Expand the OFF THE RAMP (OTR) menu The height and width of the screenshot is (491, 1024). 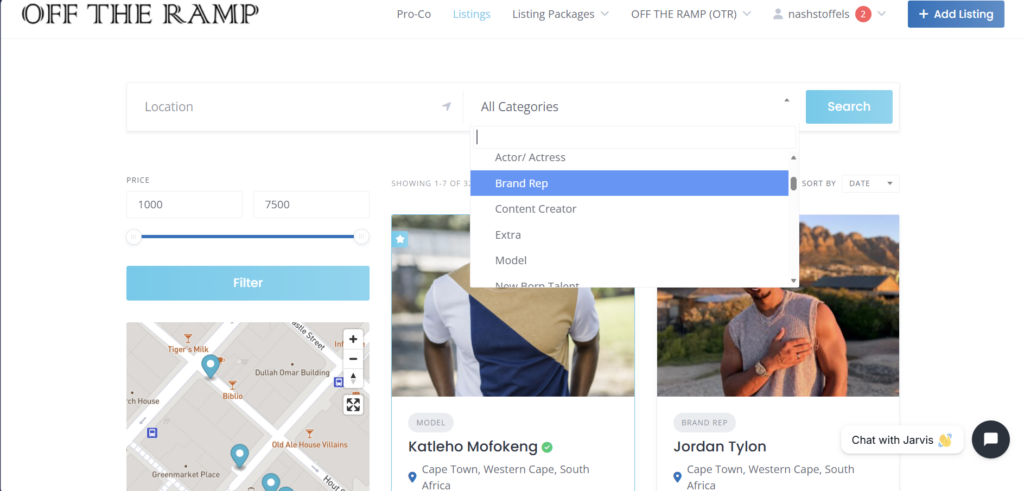click(x=691, y=14)
